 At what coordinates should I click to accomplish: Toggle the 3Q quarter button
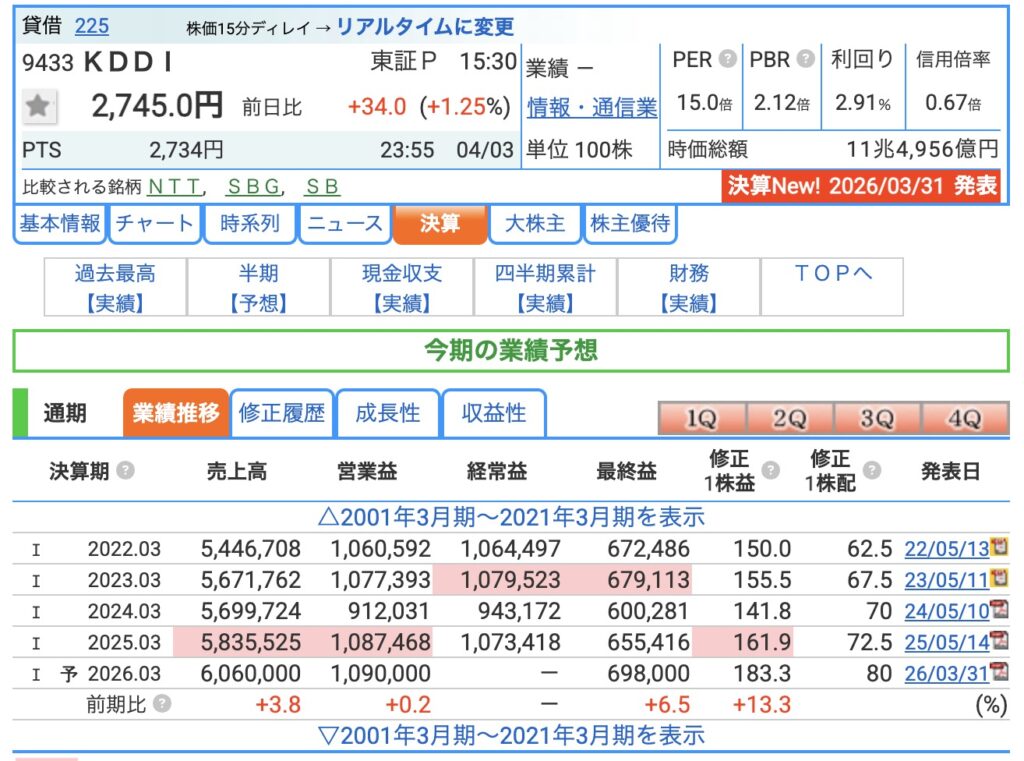point(876,419)
